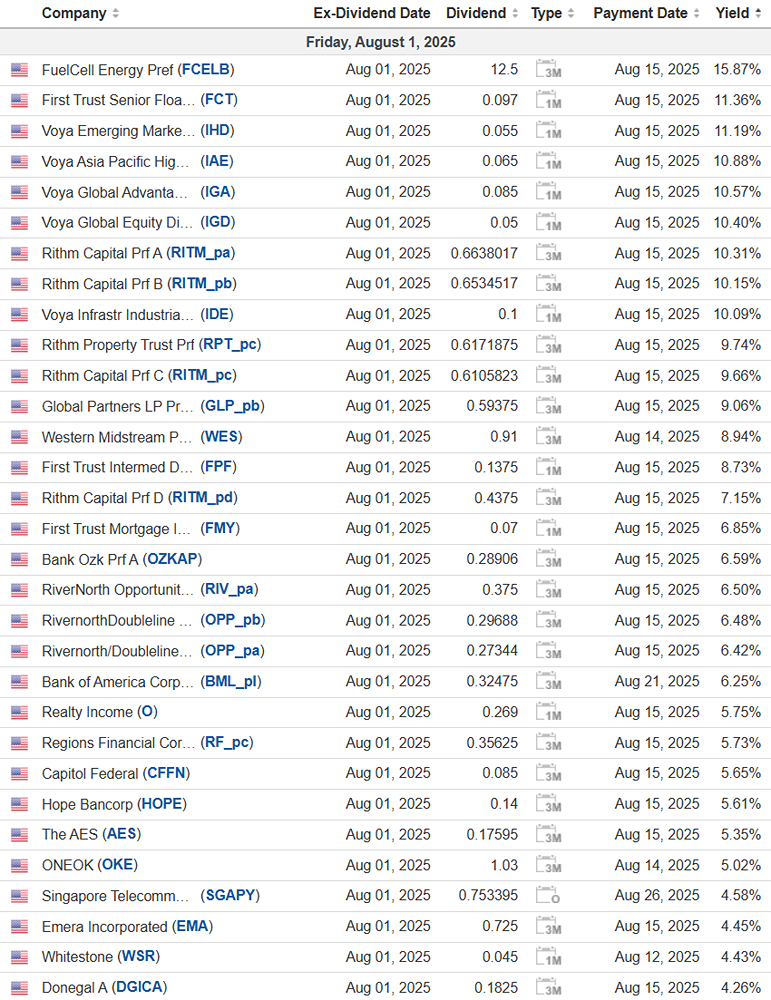Viewport: 771px width, 1000px height.
Task: Click the flag icon next to Realty Income
Action: (x=19, y=712)
